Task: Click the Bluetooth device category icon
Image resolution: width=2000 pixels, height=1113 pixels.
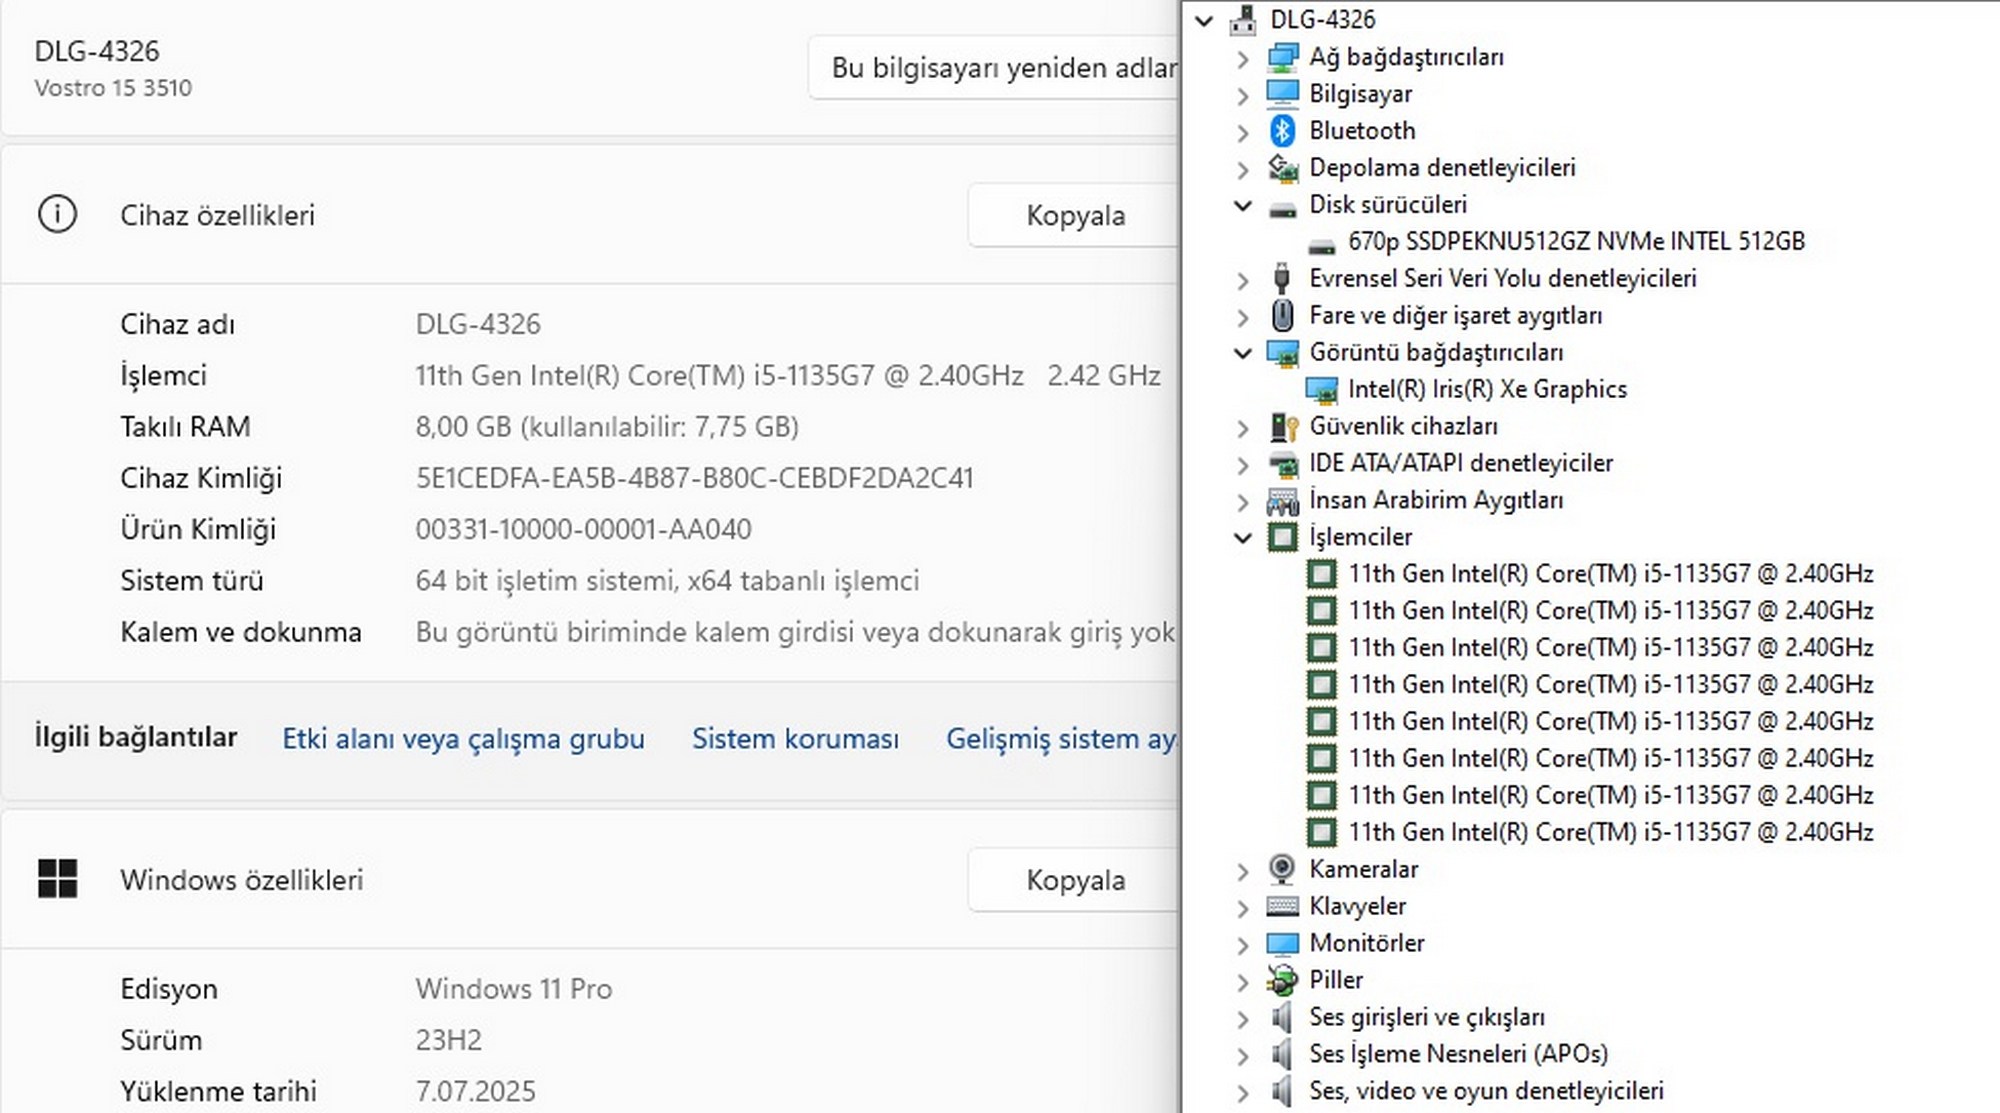Action: click(1282, 131)
